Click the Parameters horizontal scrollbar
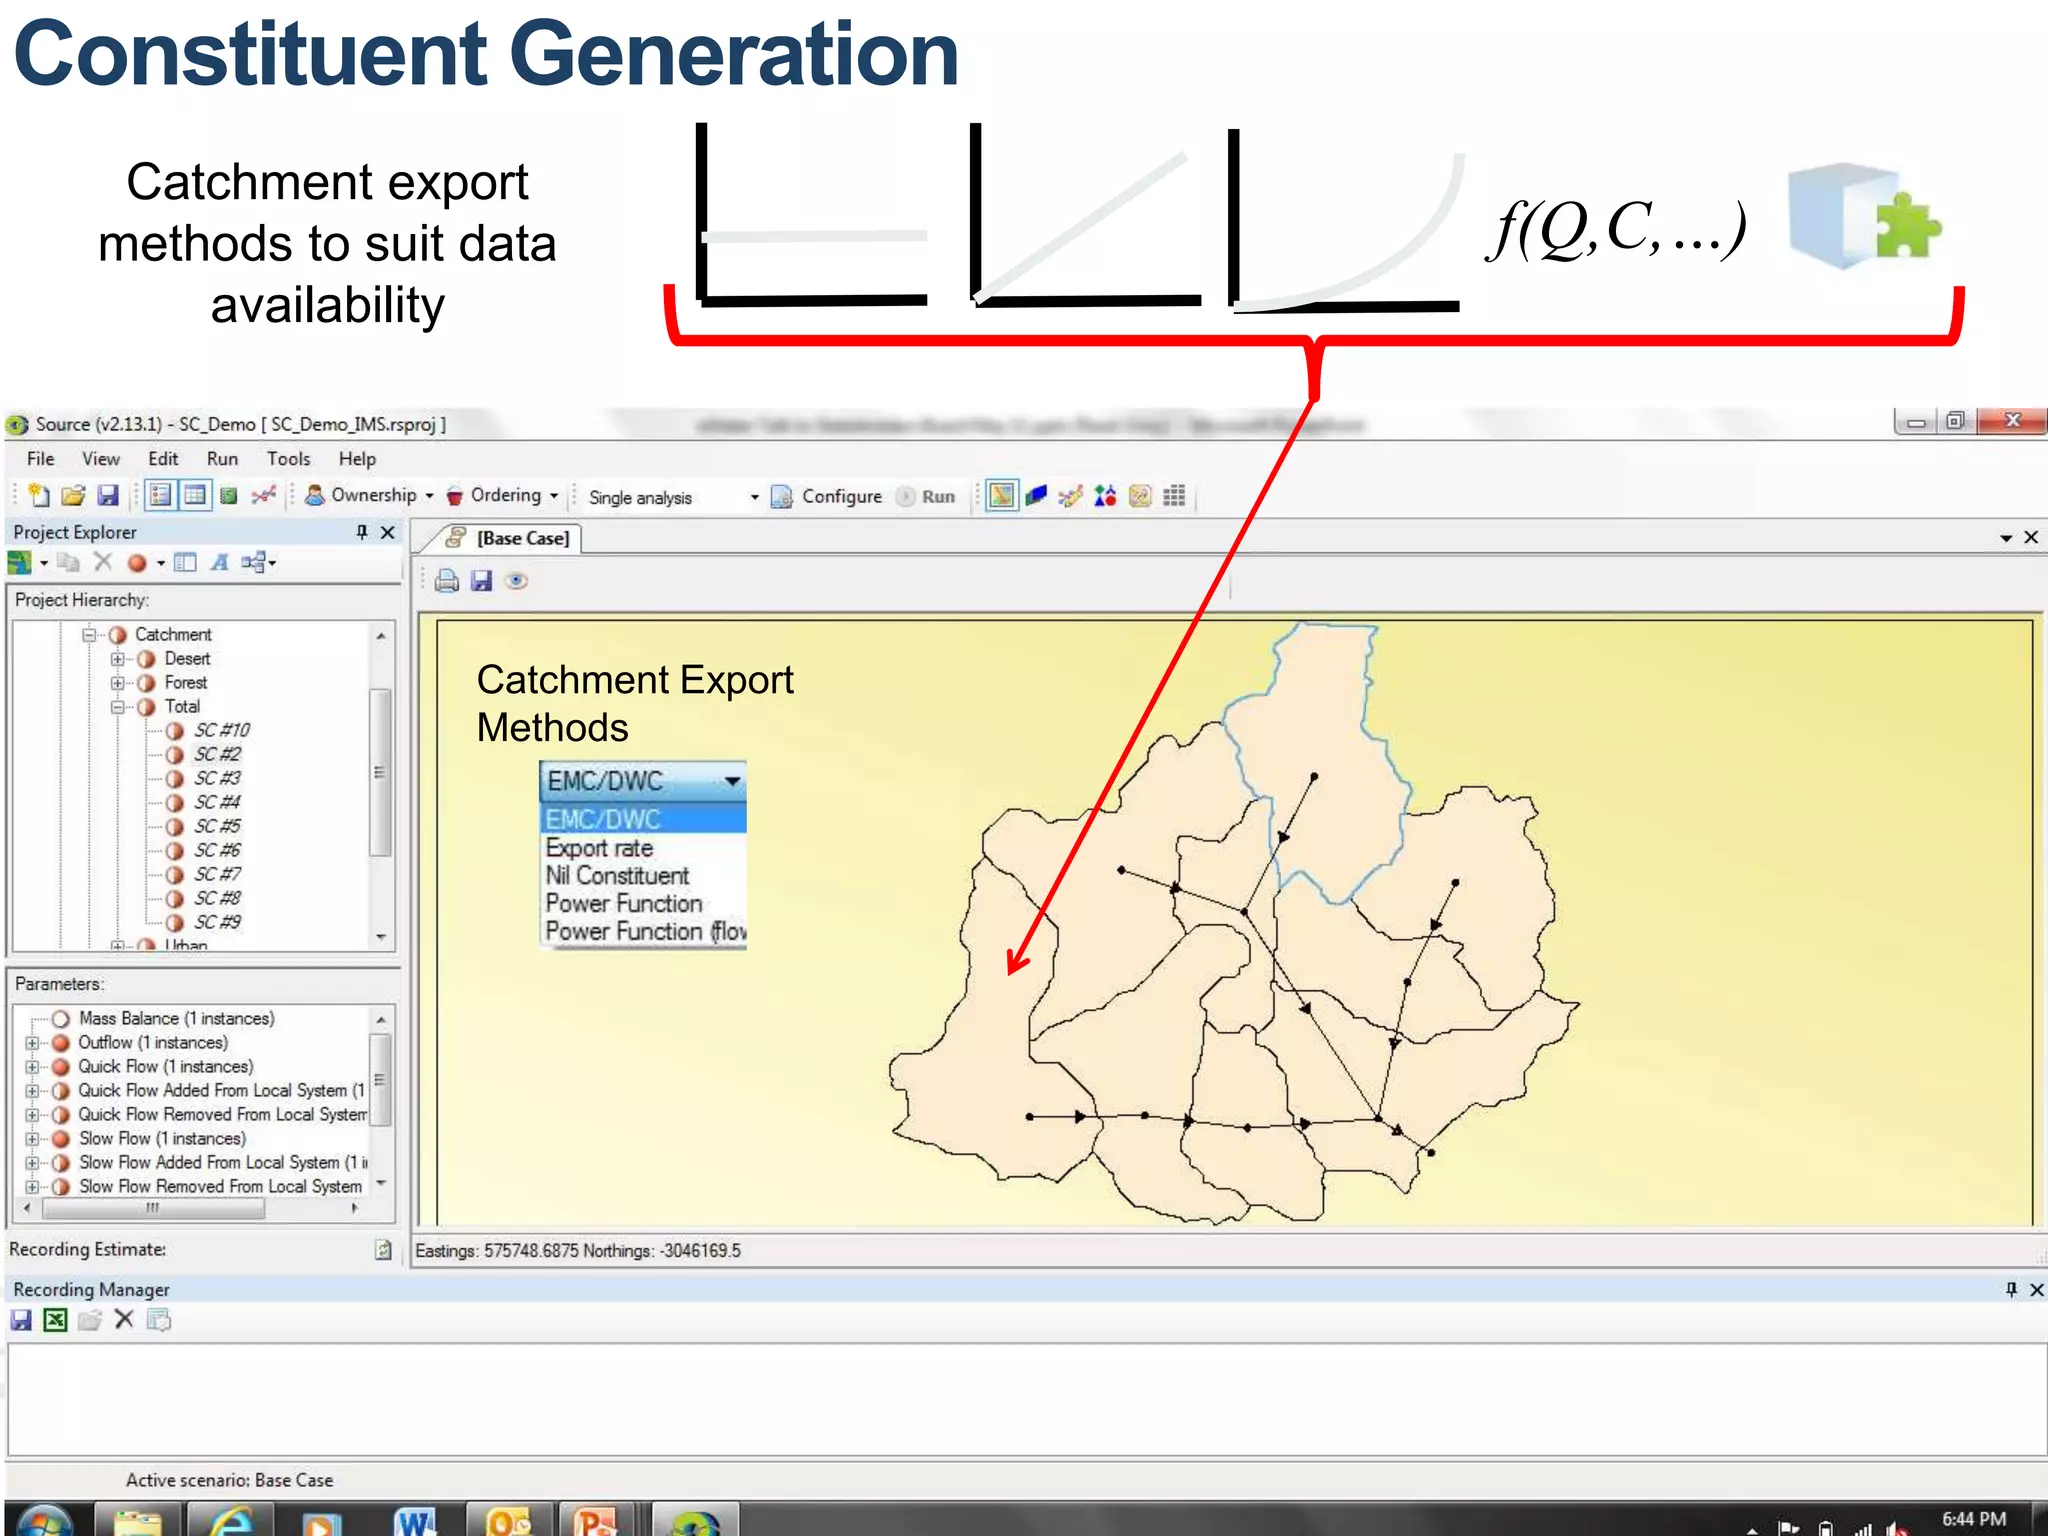This screenshot has width=2048, height=1536. tap(153, 1208)
